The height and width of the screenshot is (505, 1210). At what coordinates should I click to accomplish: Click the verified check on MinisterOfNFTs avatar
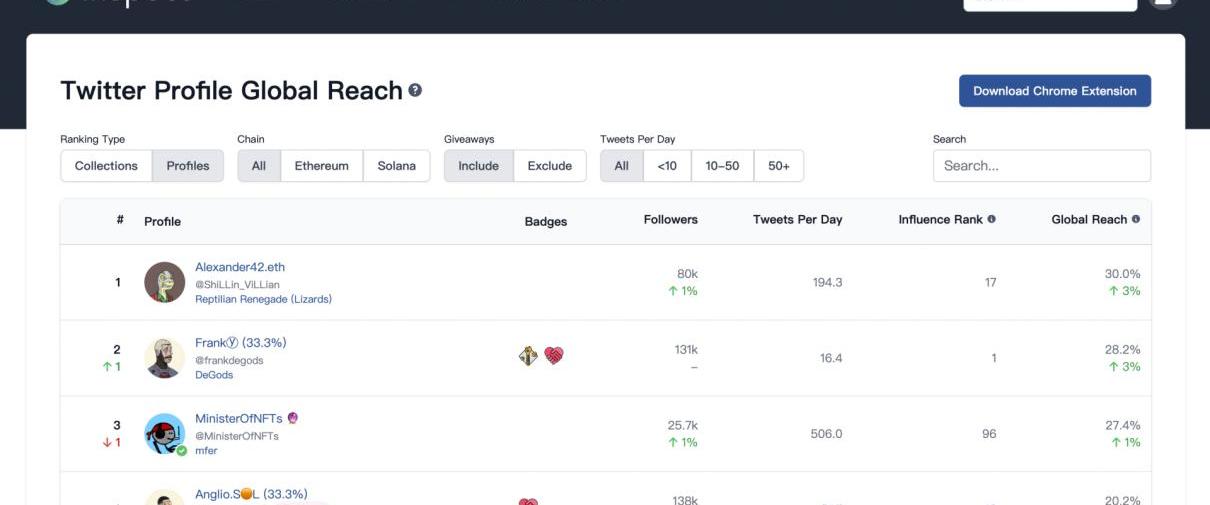182,451
